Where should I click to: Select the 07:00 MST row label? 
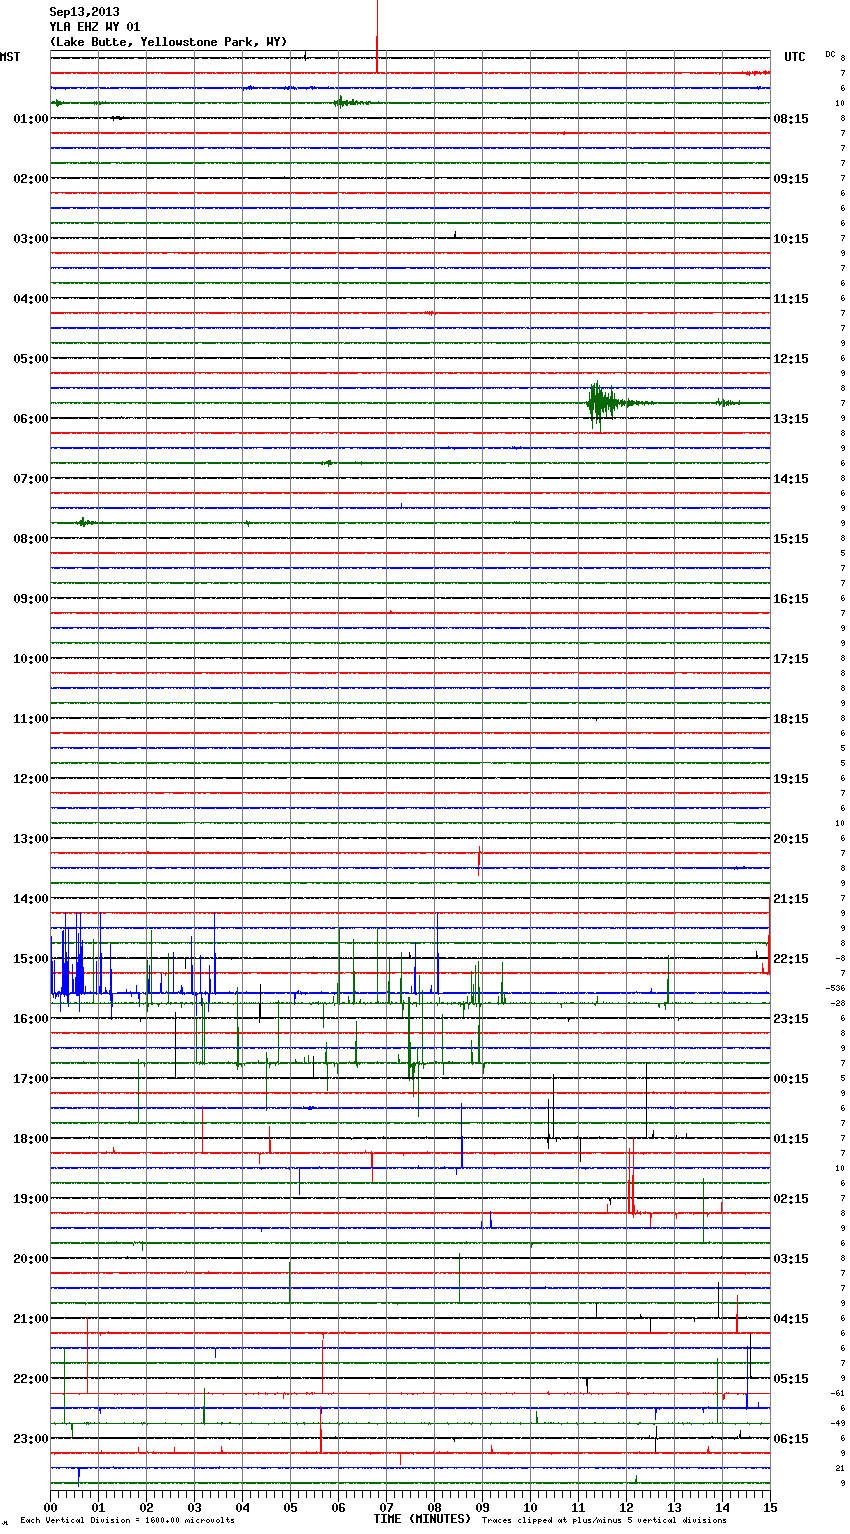31,479
